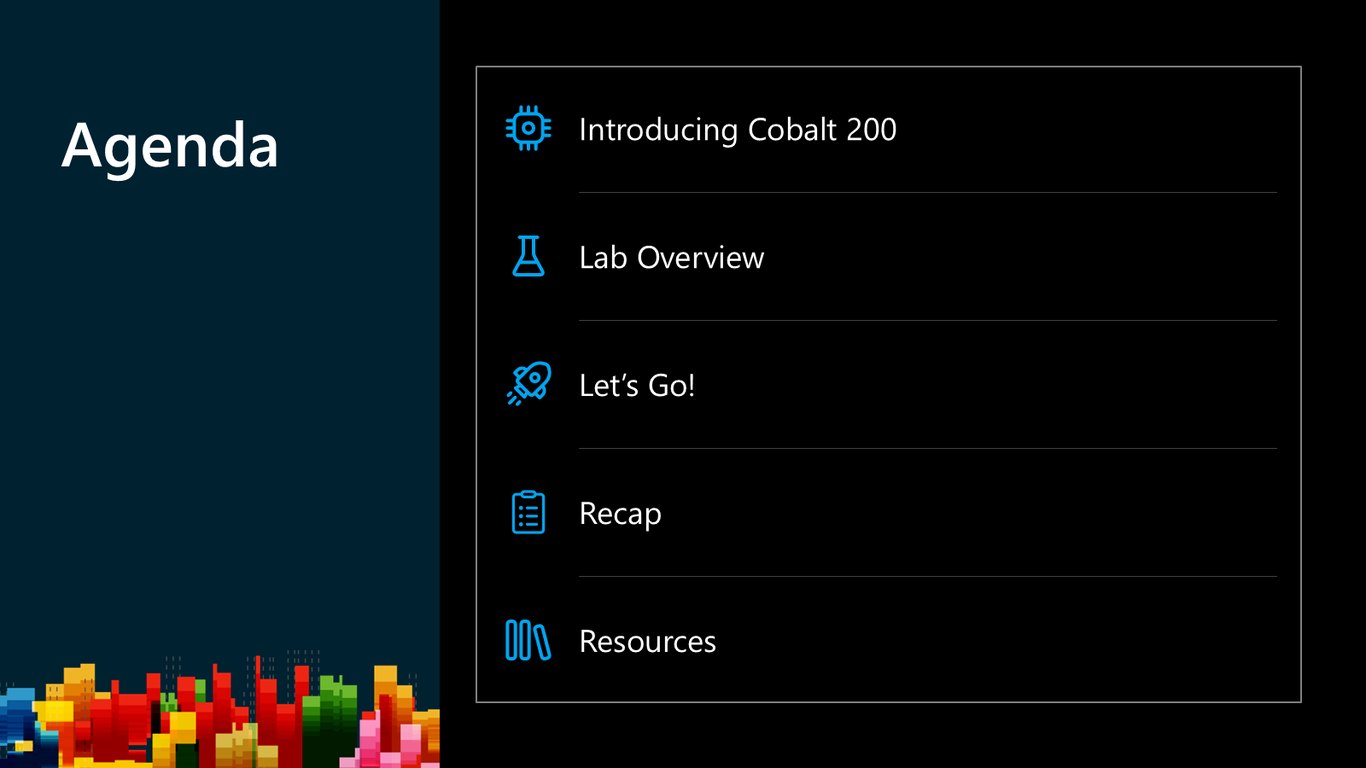
Task: Click divider line between Recap and Resources
Action: tap(927, 576)
